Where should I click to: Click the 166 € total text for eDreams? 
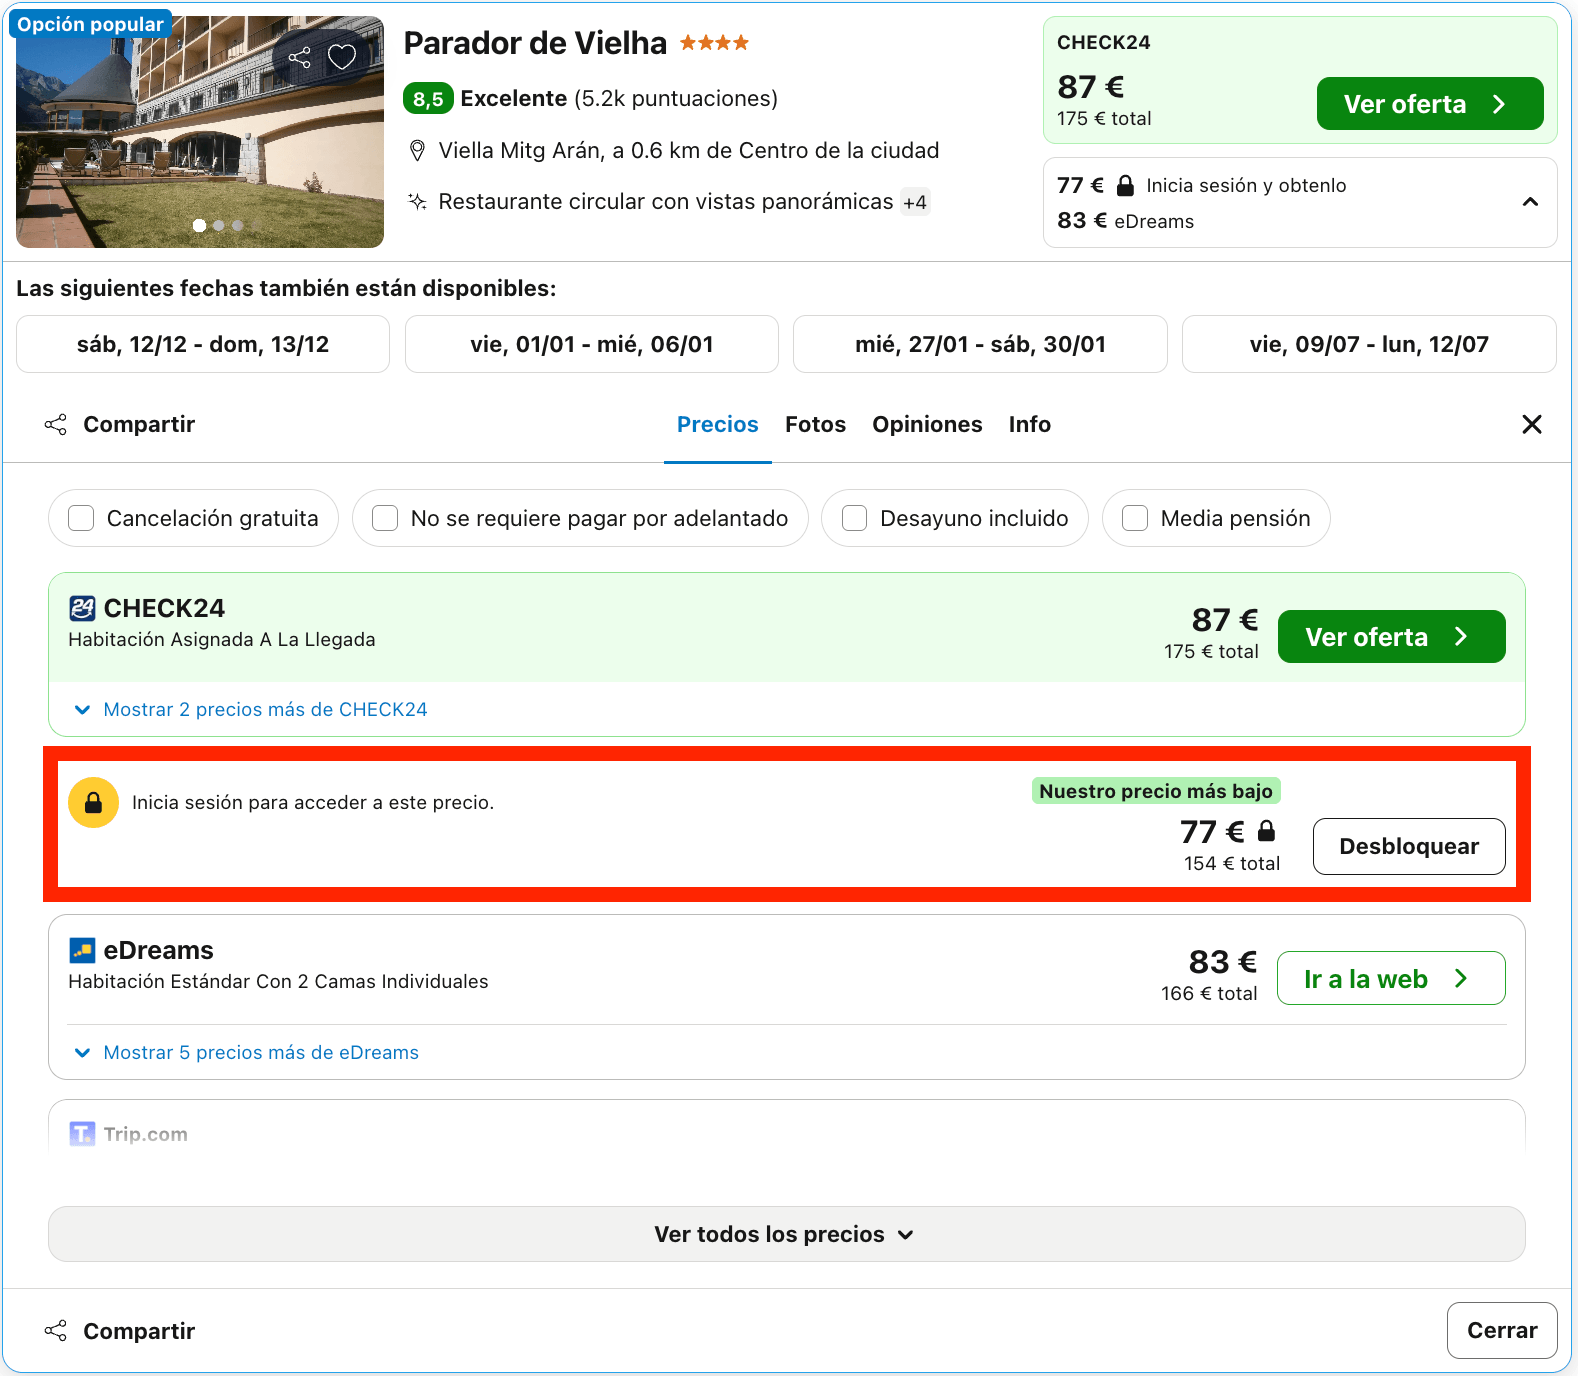tap(1209, 994)
